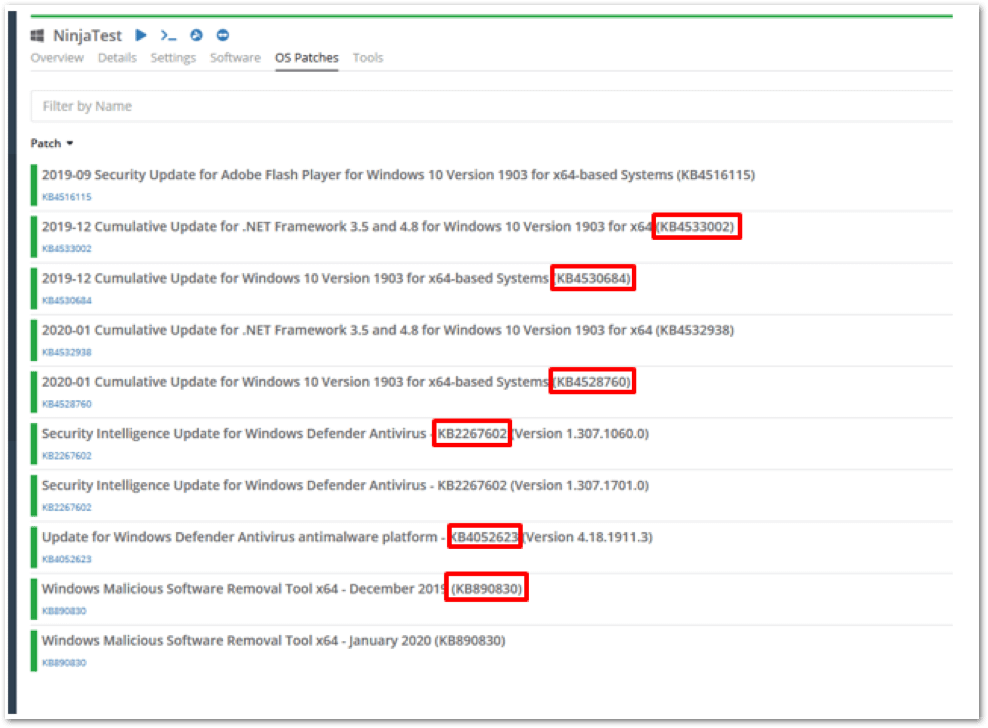Open the KB4516115 link under Adobe Flash update
This screenshot has height=728, width=988.
coord(66,197)
